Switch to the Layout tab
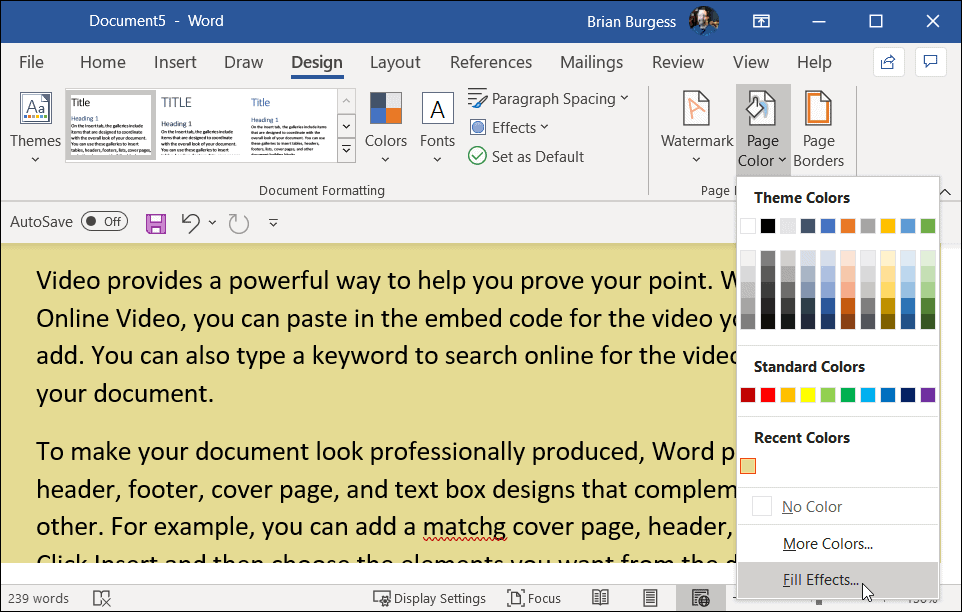 coord(395,62)
